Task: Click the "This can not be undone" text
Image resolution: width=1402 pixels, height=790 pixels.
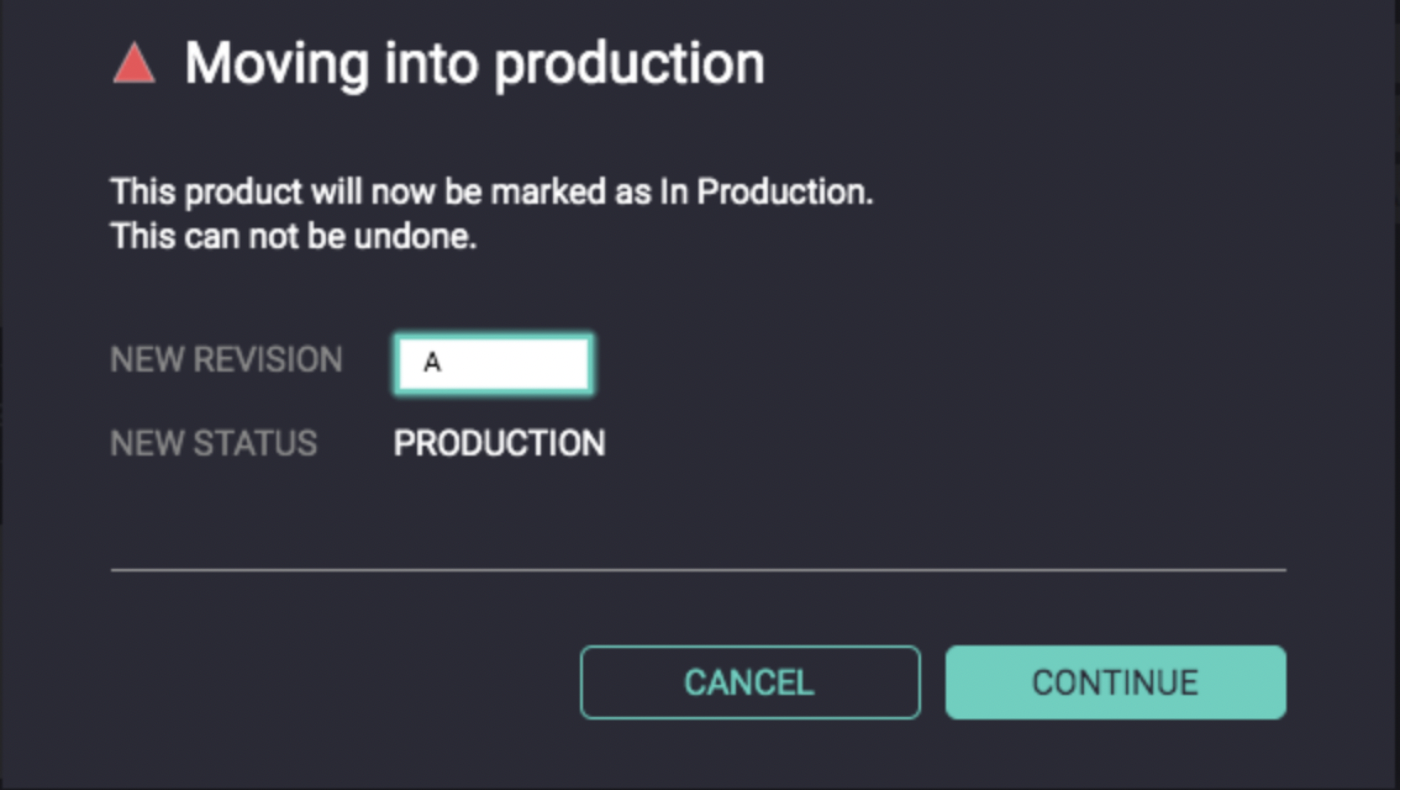Action: point(293,237)
